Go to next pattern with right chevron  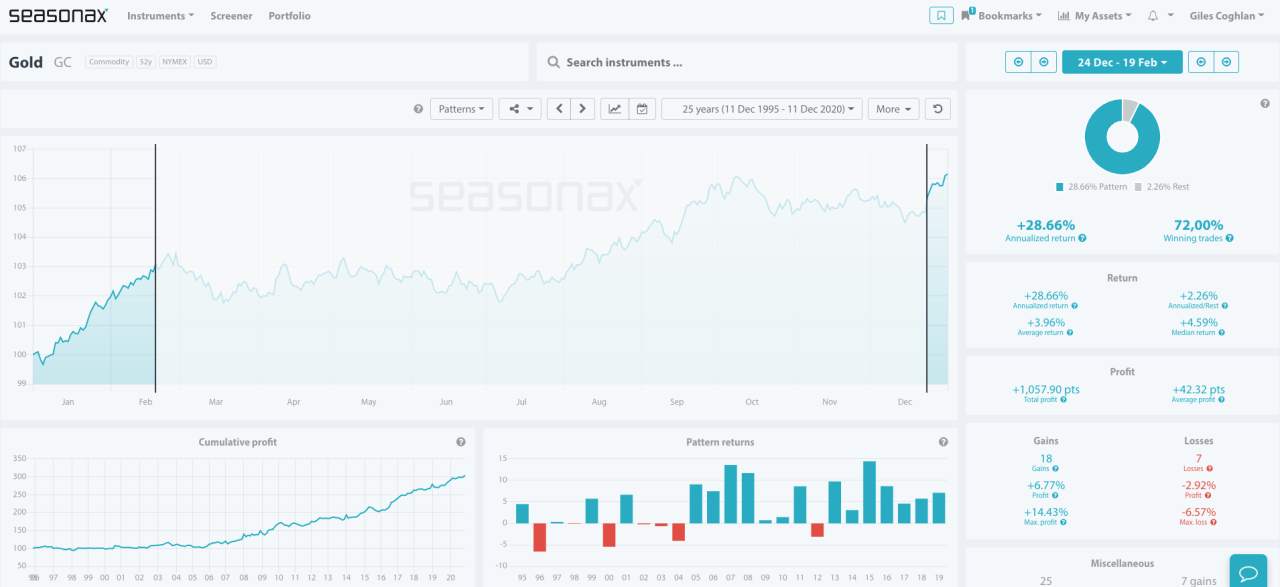(583, 109)
